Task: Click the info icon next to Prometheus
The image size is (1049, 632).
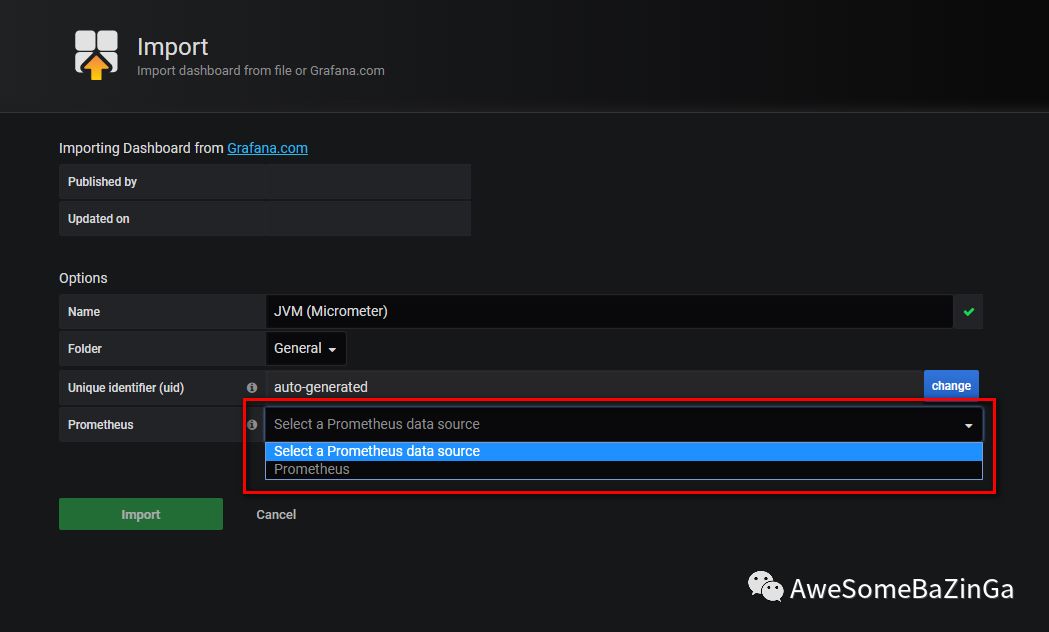Action: (x=252, y=425)
